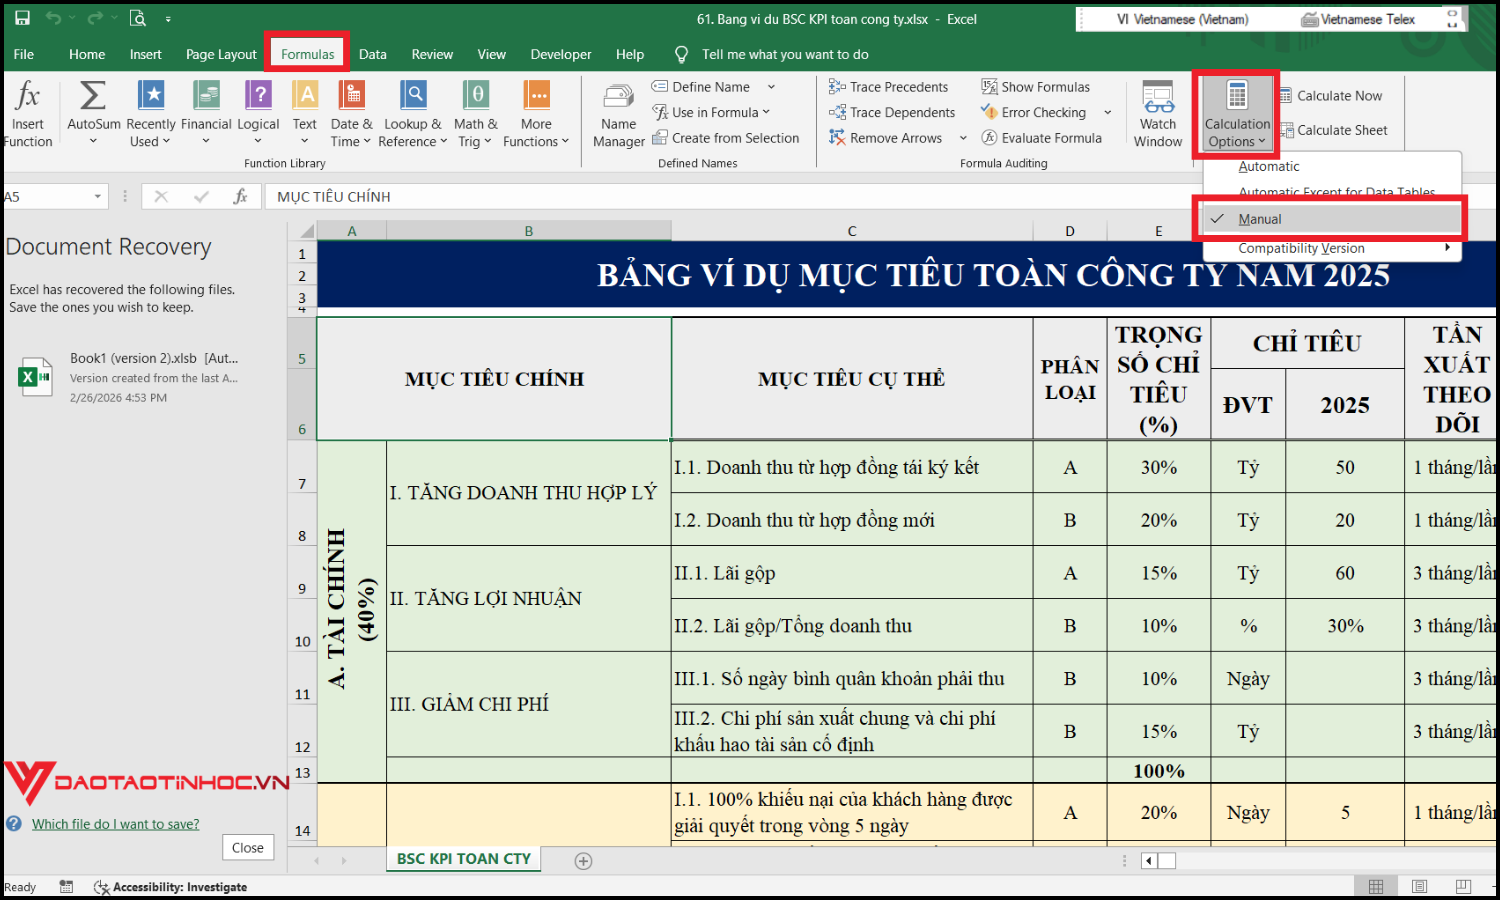The image size is (1500, 900).
Task: Open the Name Manager
Action: coord(617,113)
